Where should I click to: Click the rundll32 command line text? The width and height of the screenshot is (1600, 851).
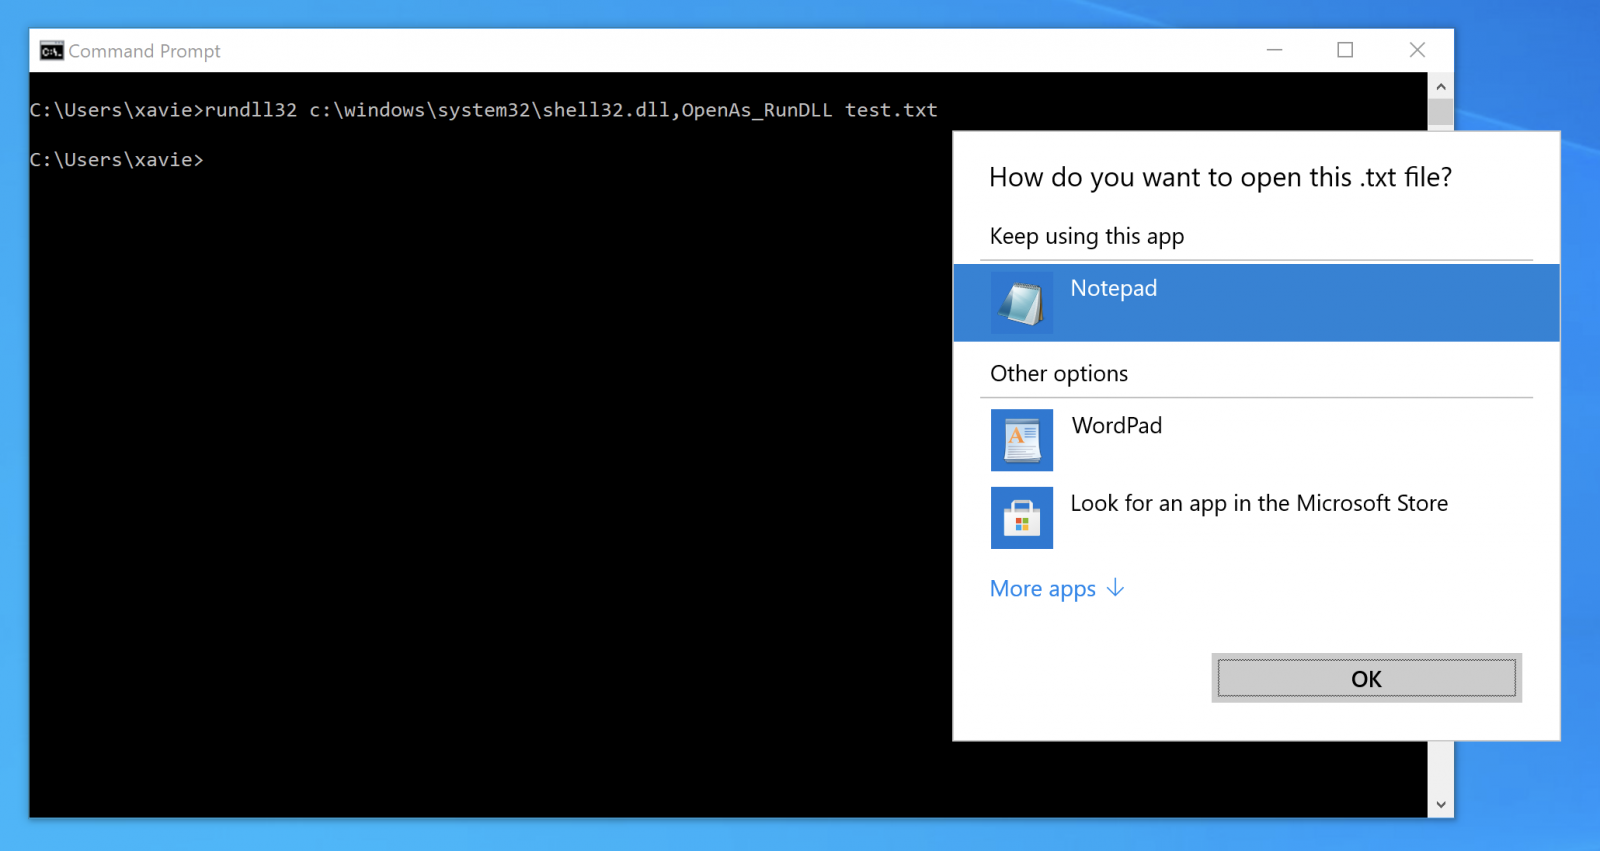483,110
